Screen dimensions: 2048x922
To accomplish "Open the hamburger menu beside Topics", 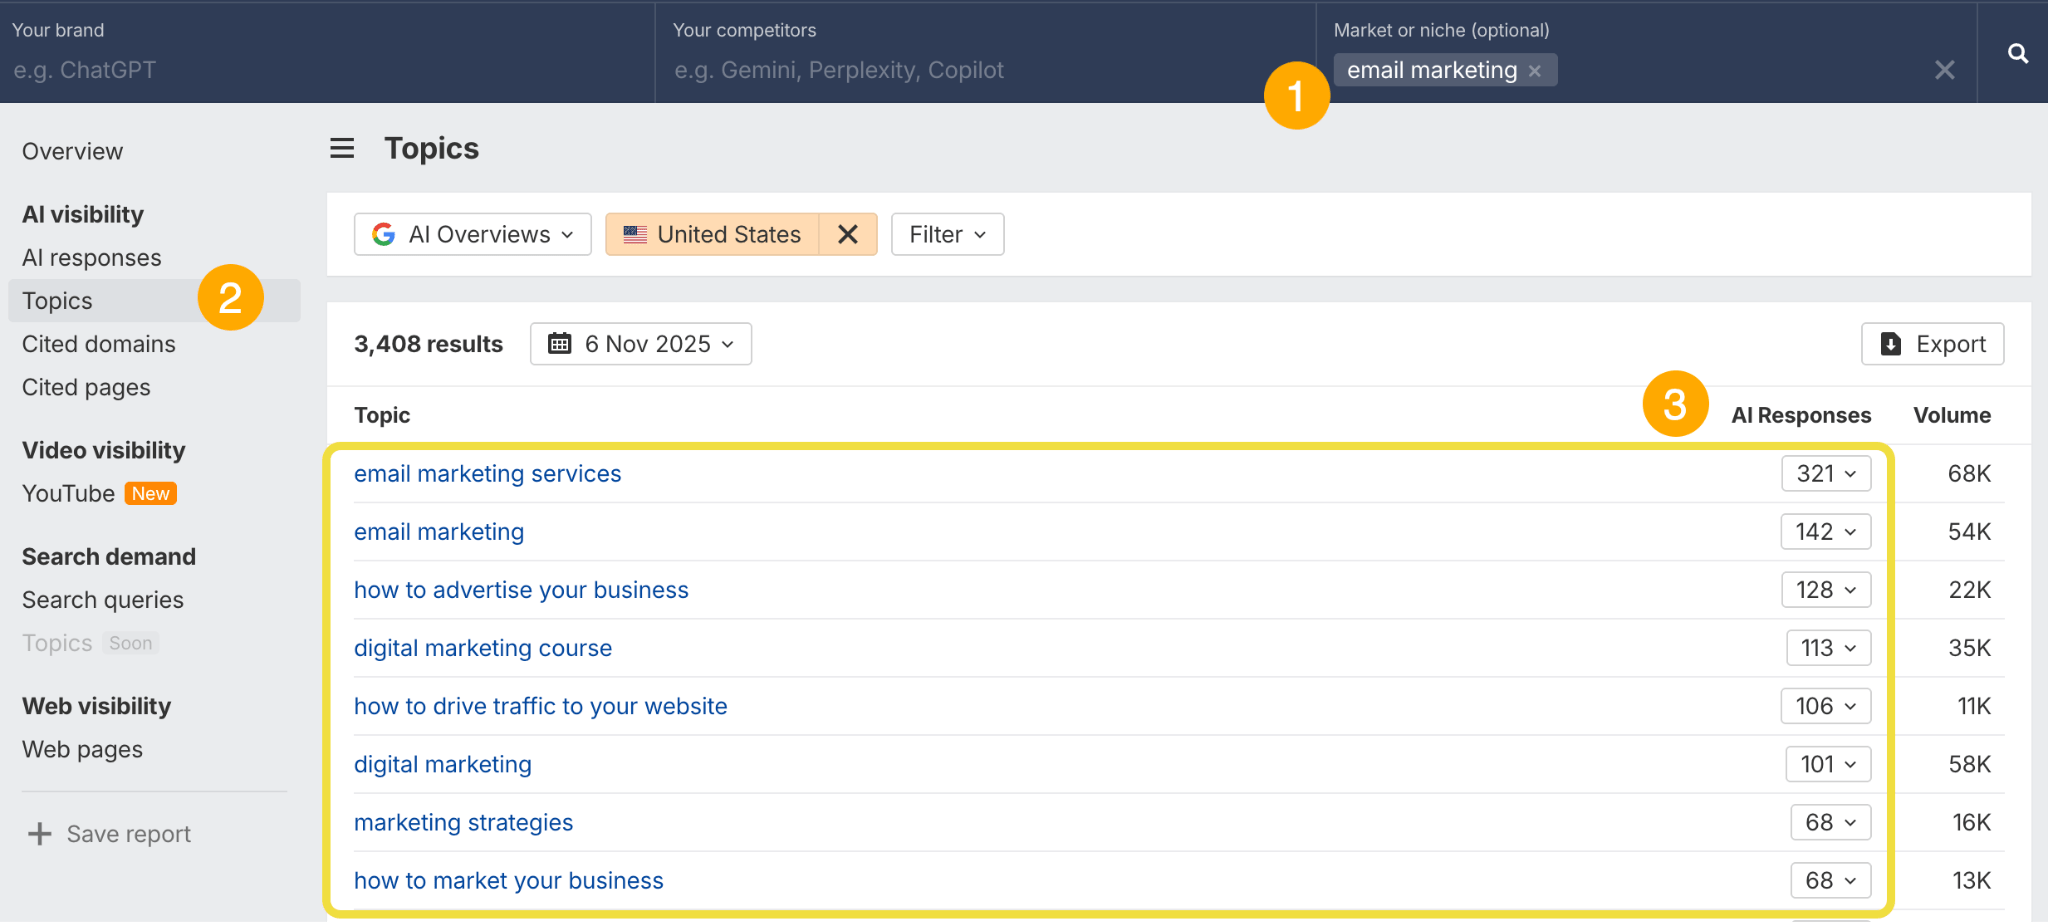I will 342,149.
